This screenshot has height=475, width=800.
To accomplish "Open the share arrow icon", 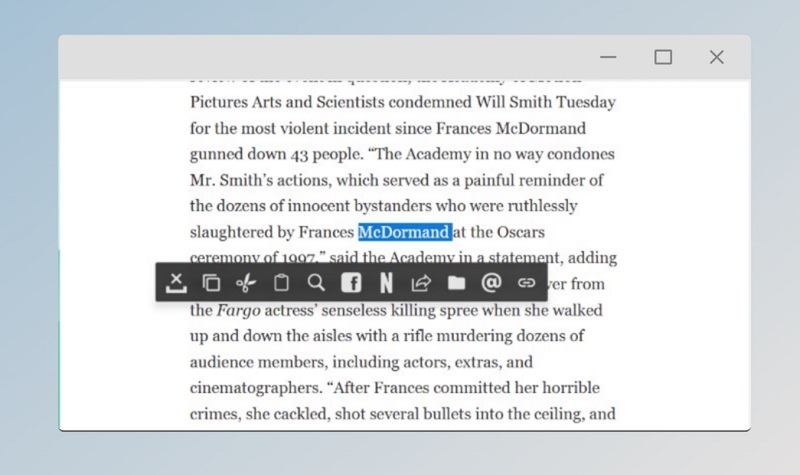I will 421,283.
